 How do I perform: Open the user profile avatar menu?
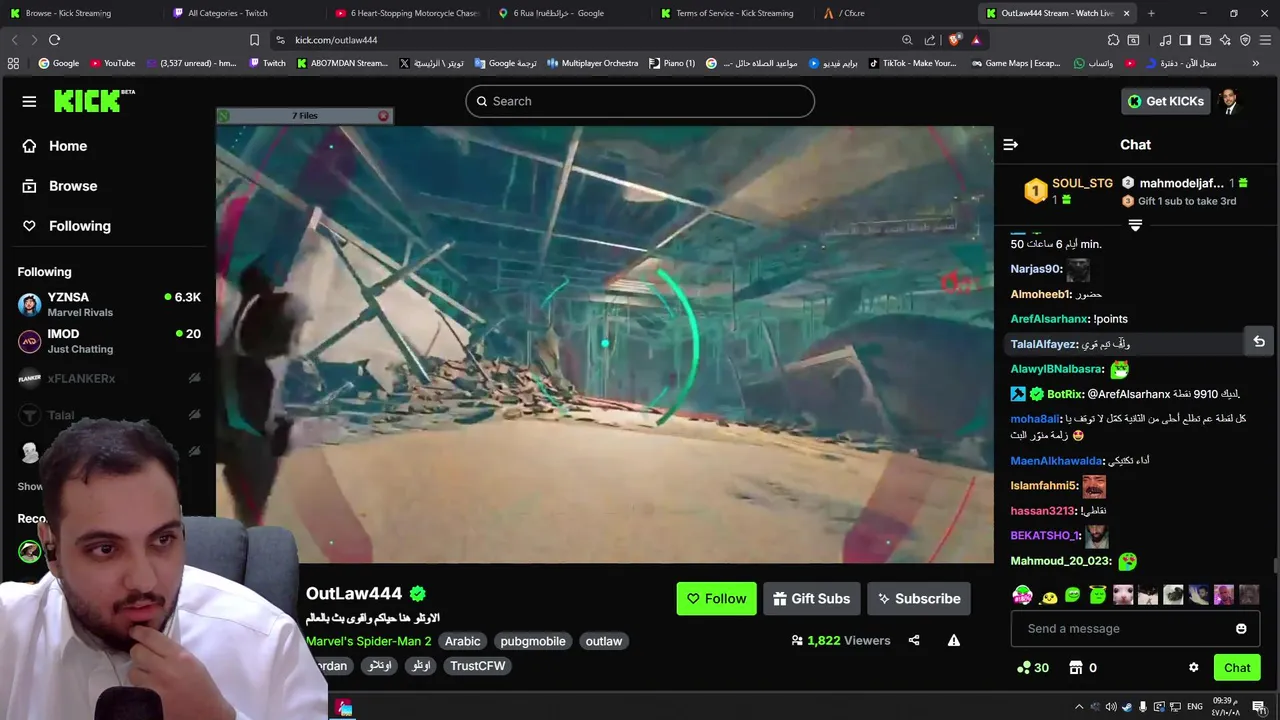pos(1229,101)
